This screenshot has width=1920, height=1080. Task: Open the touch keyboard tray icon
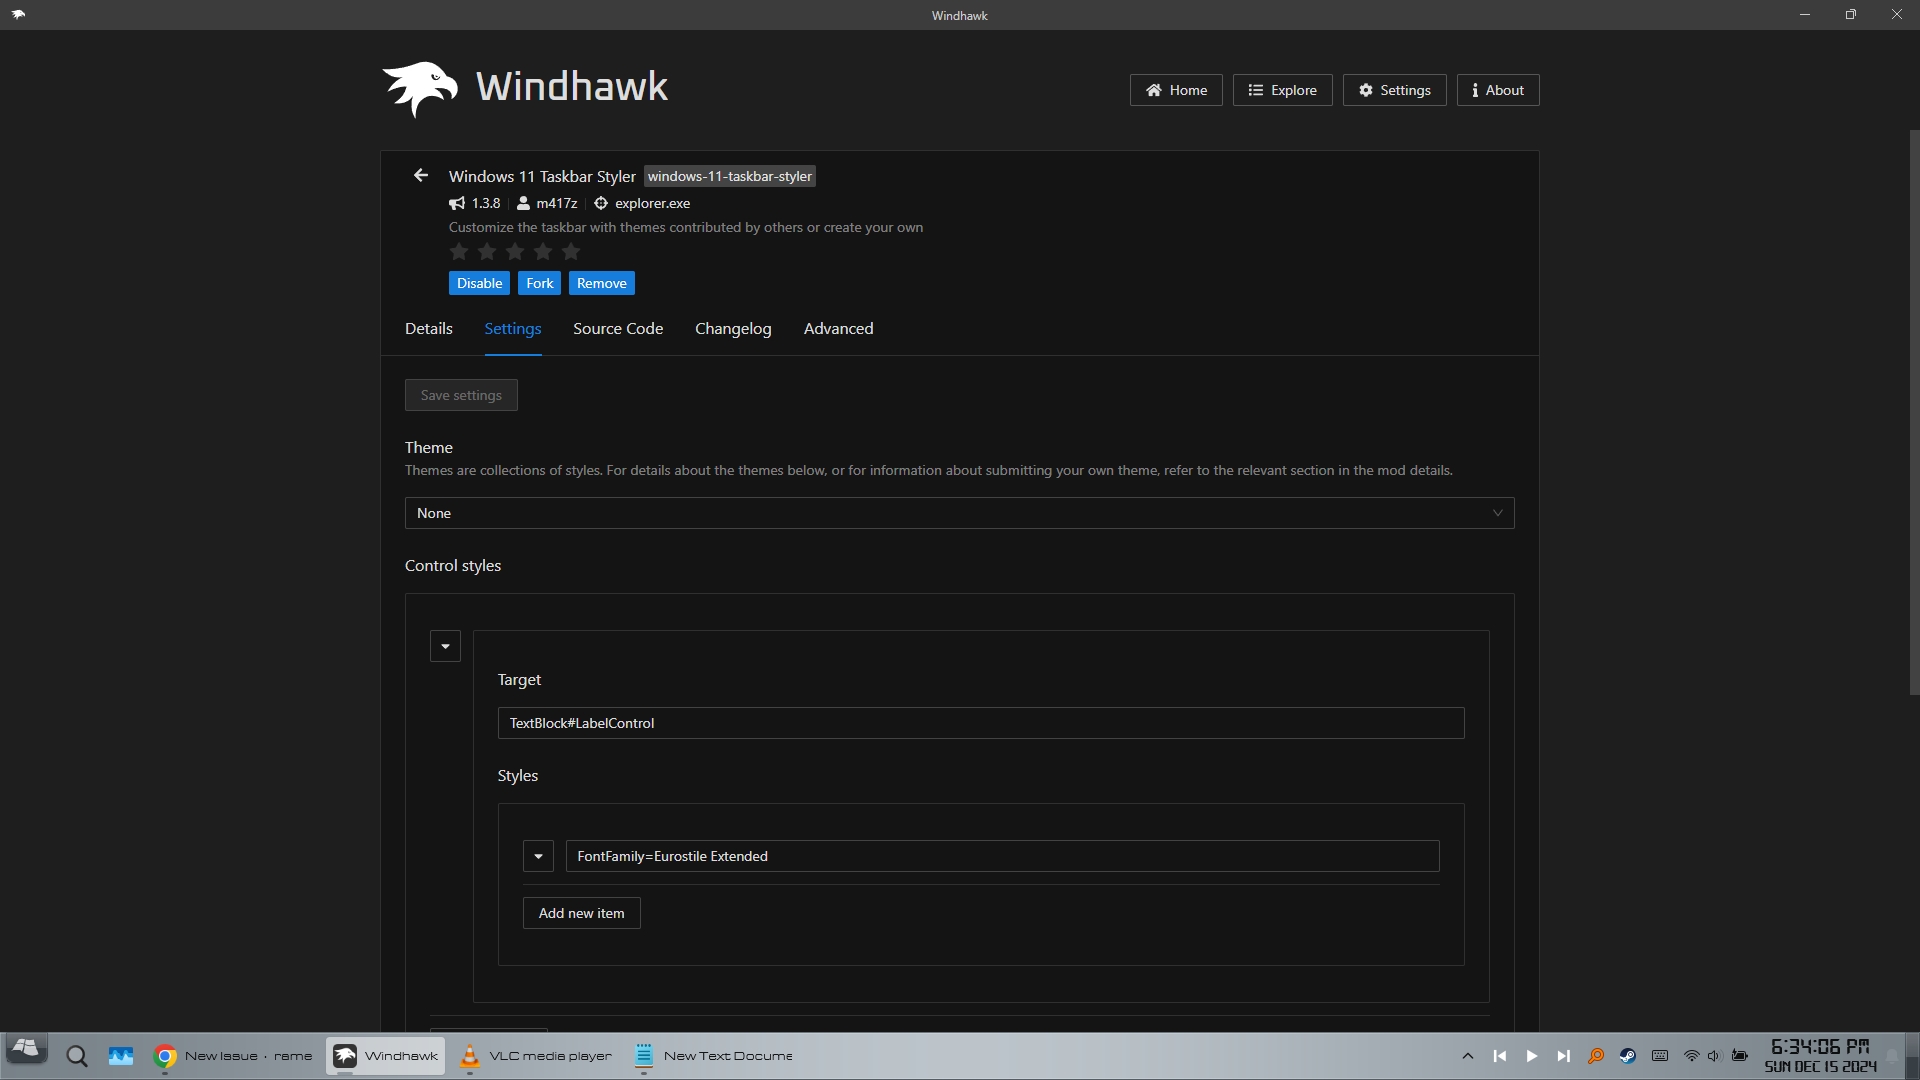click(x=1660, y=1056)
